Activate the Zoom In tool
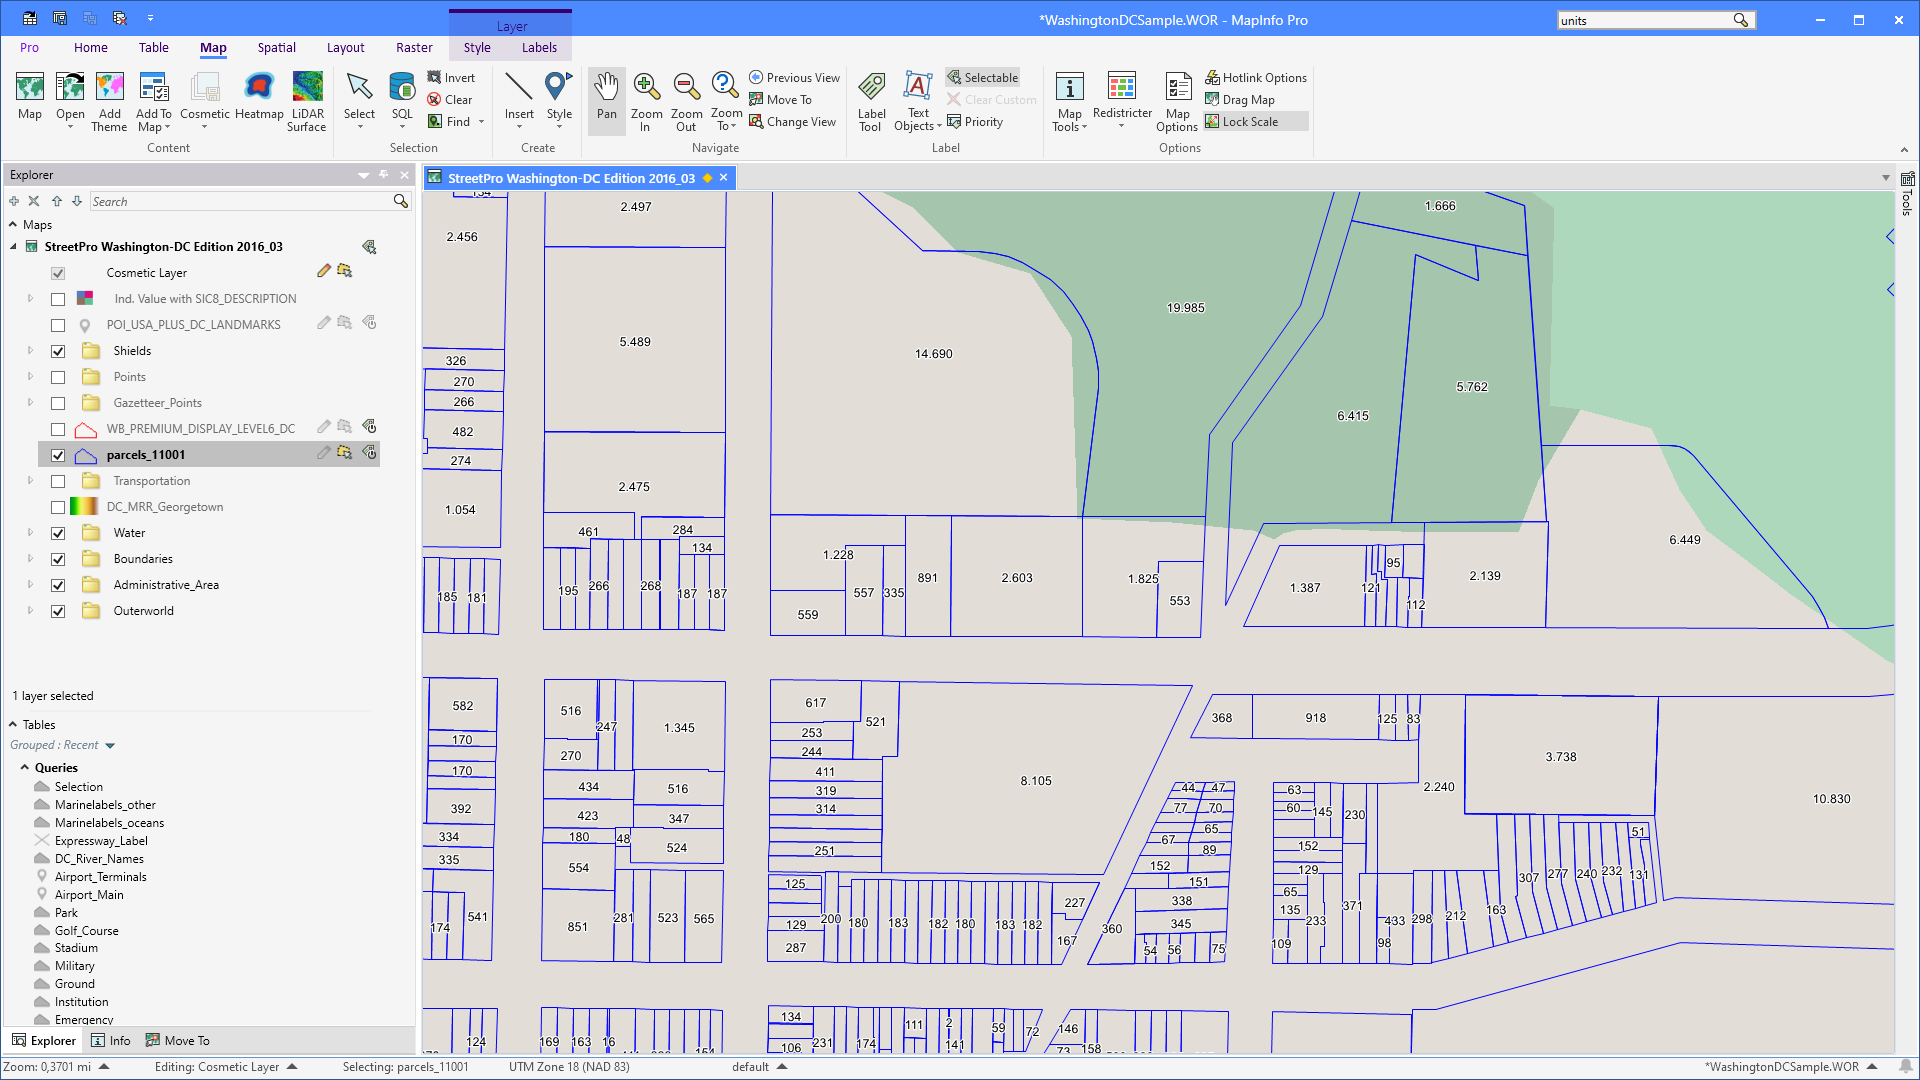Viewport: 1920px width, 1080px height. pyautogui.click(x=646, y=100)
